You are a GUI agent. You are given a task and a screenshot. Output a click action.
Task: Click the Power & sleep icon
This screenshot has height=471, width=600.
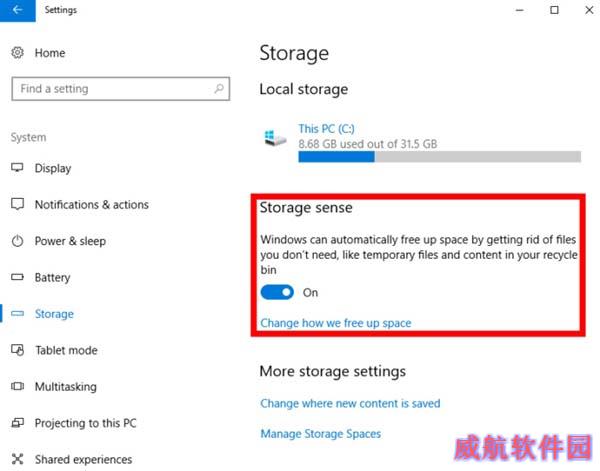(17, 241)
